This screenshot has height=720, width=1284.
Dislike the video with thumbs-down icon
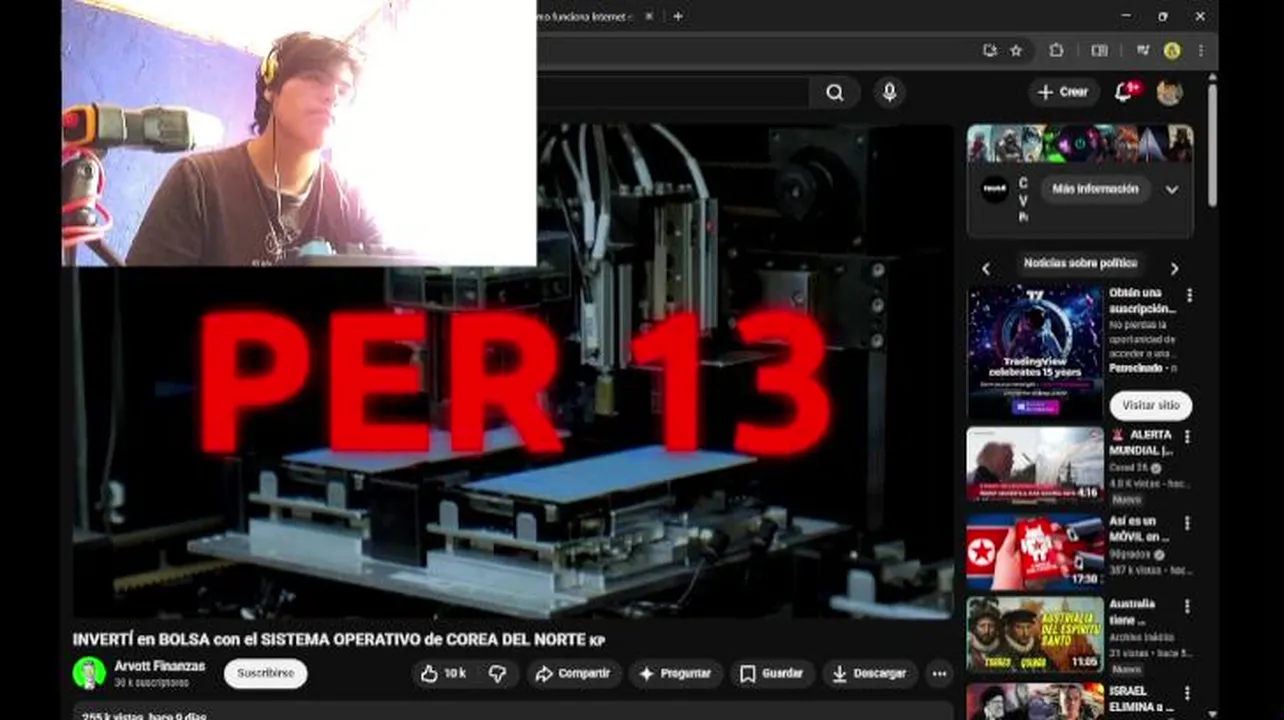pyautogui.click(x=497, y=674)
